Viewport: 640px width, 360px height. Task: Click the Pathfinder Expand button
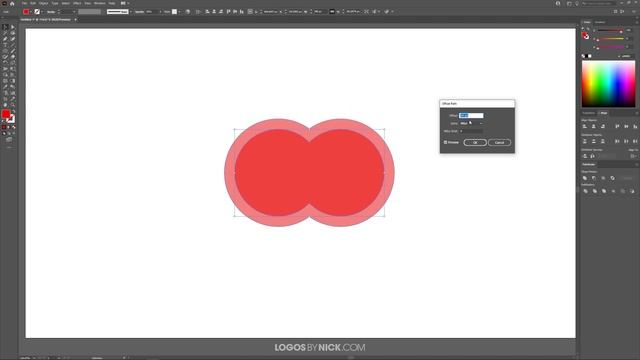628,178
